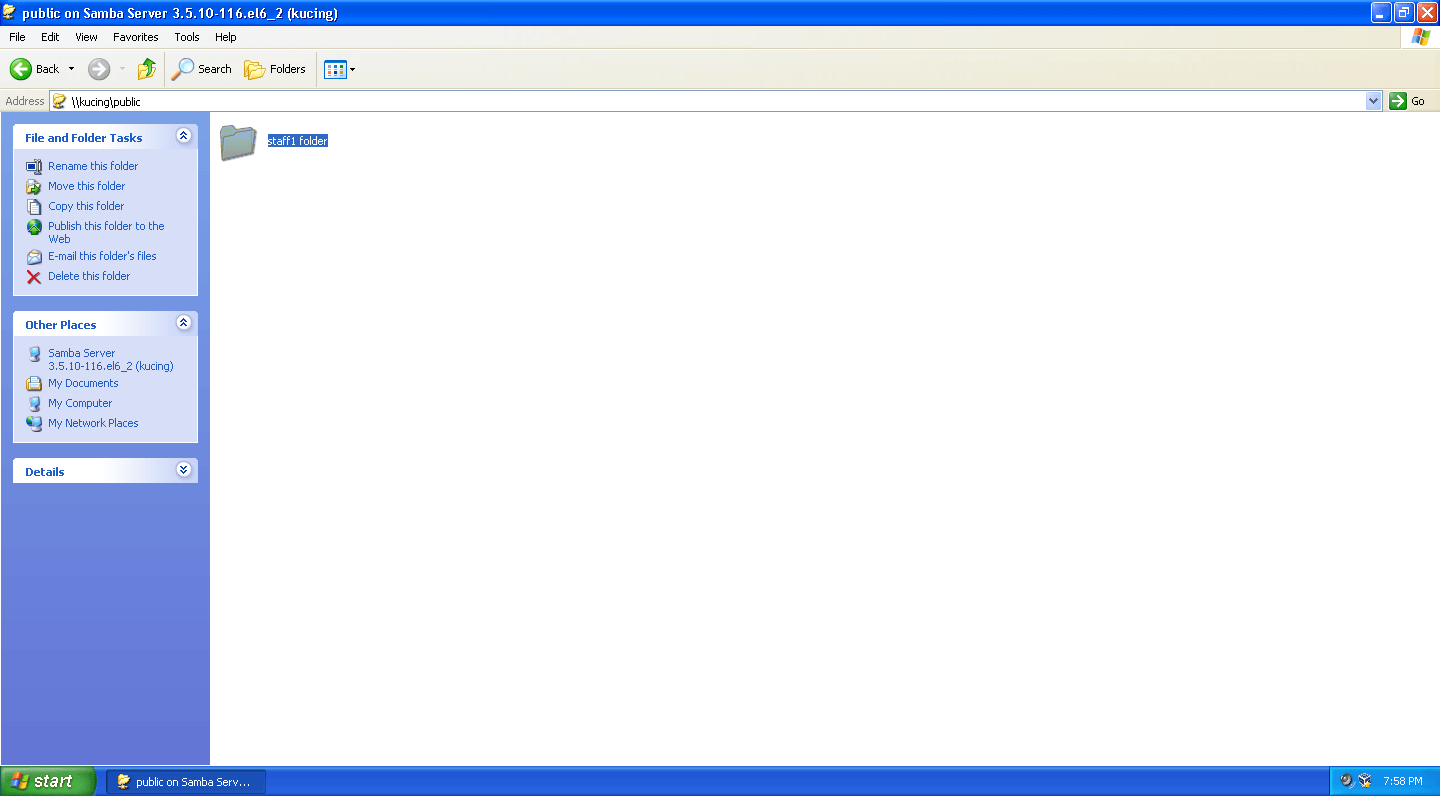This screenshot has height=796, width=1440.
Task: Click the My Documents folder icon
Action: [x=34, y=384]
